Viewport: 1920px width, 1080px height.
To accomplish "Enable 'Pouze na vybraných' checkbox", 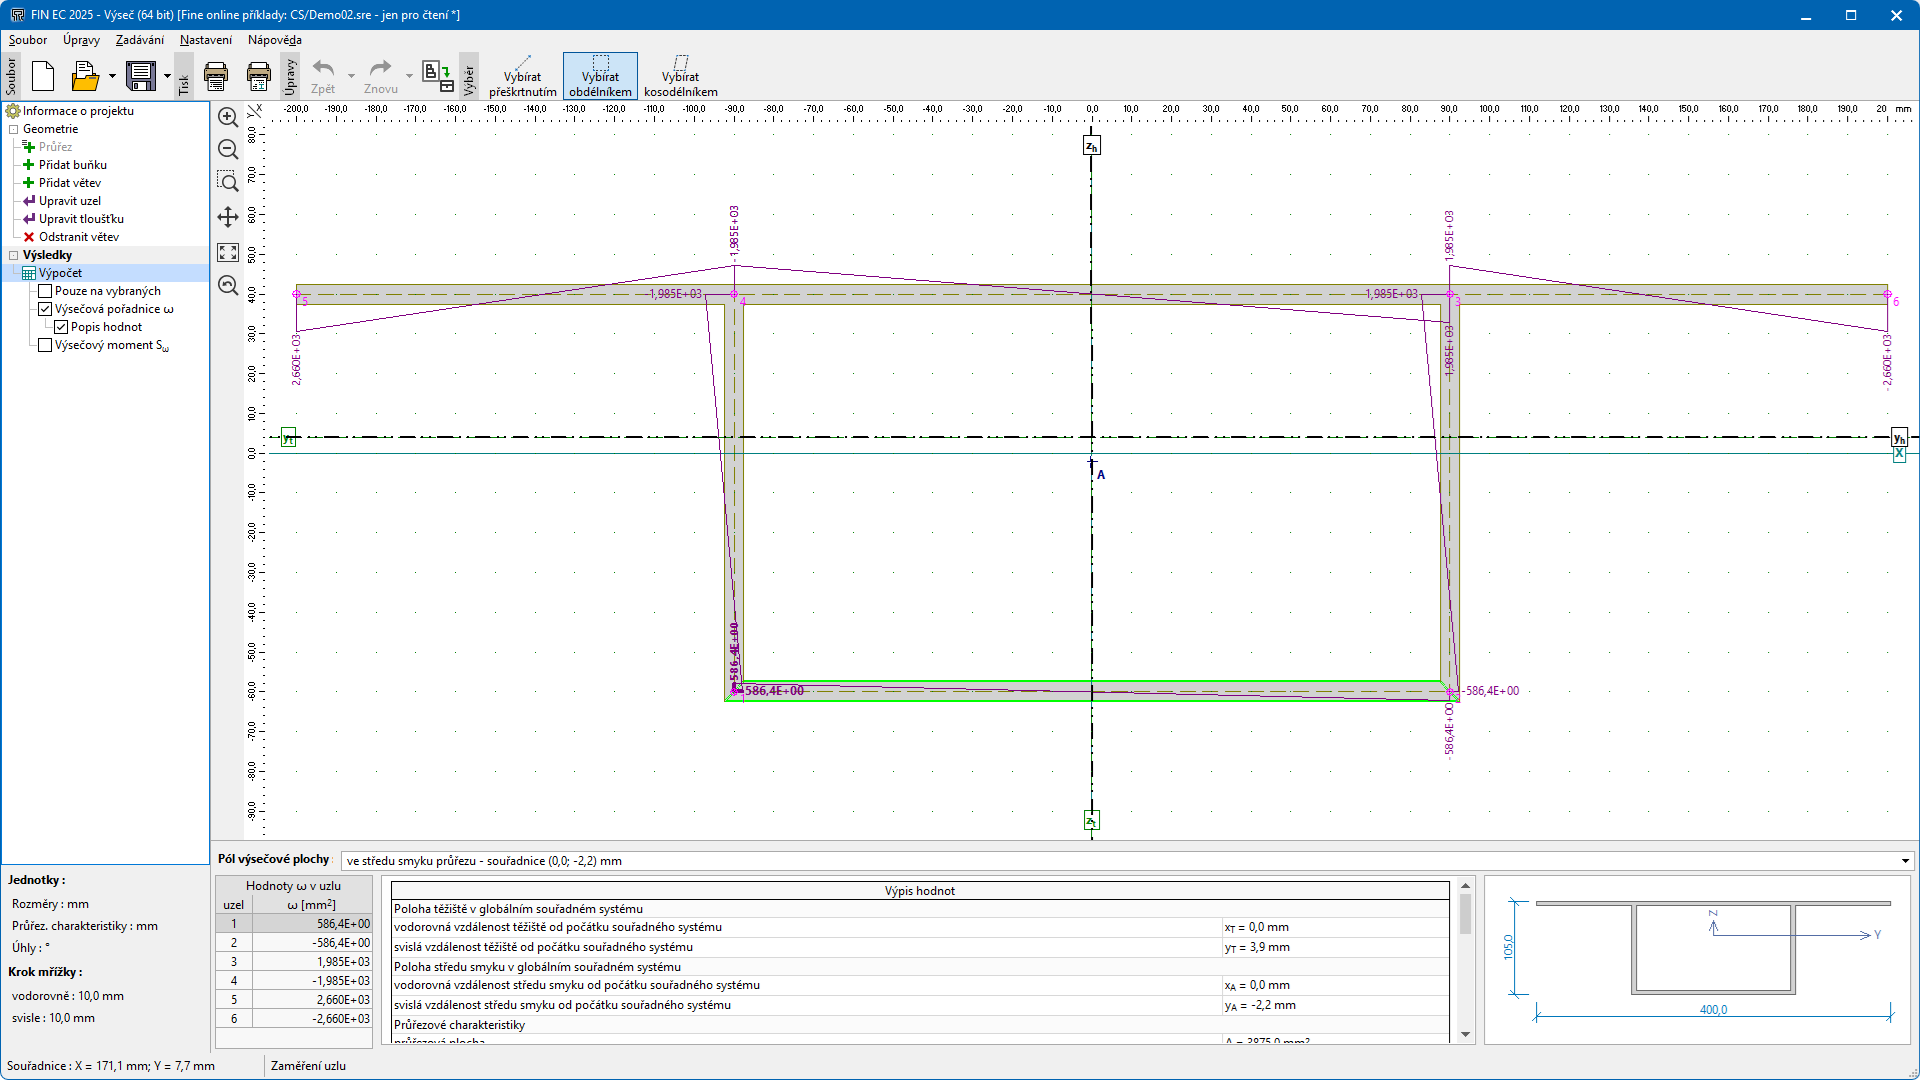I will click(45, 291).
